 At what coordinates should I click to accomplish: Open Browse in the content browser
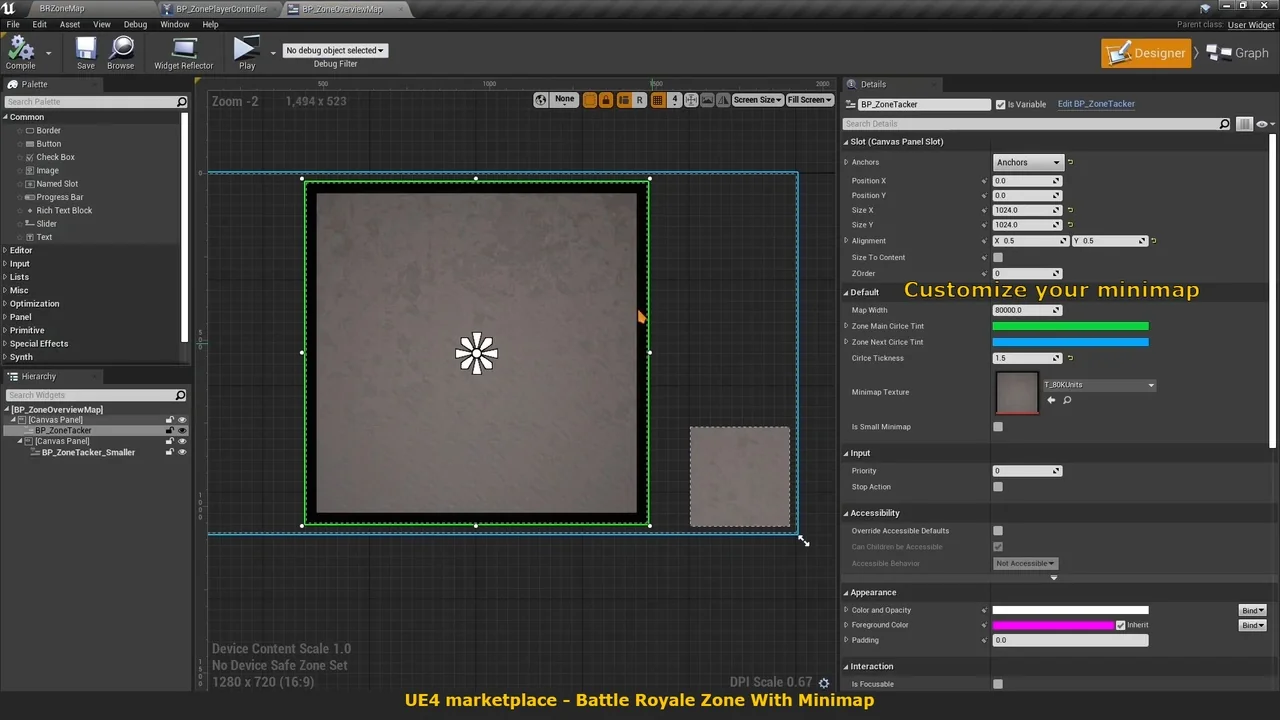(121, 51)
